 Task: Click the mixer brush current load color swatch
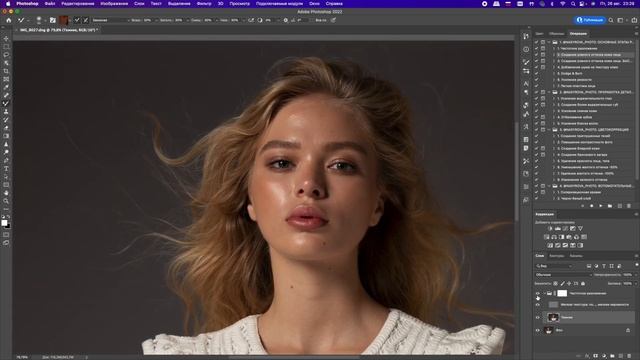(64, 20)
